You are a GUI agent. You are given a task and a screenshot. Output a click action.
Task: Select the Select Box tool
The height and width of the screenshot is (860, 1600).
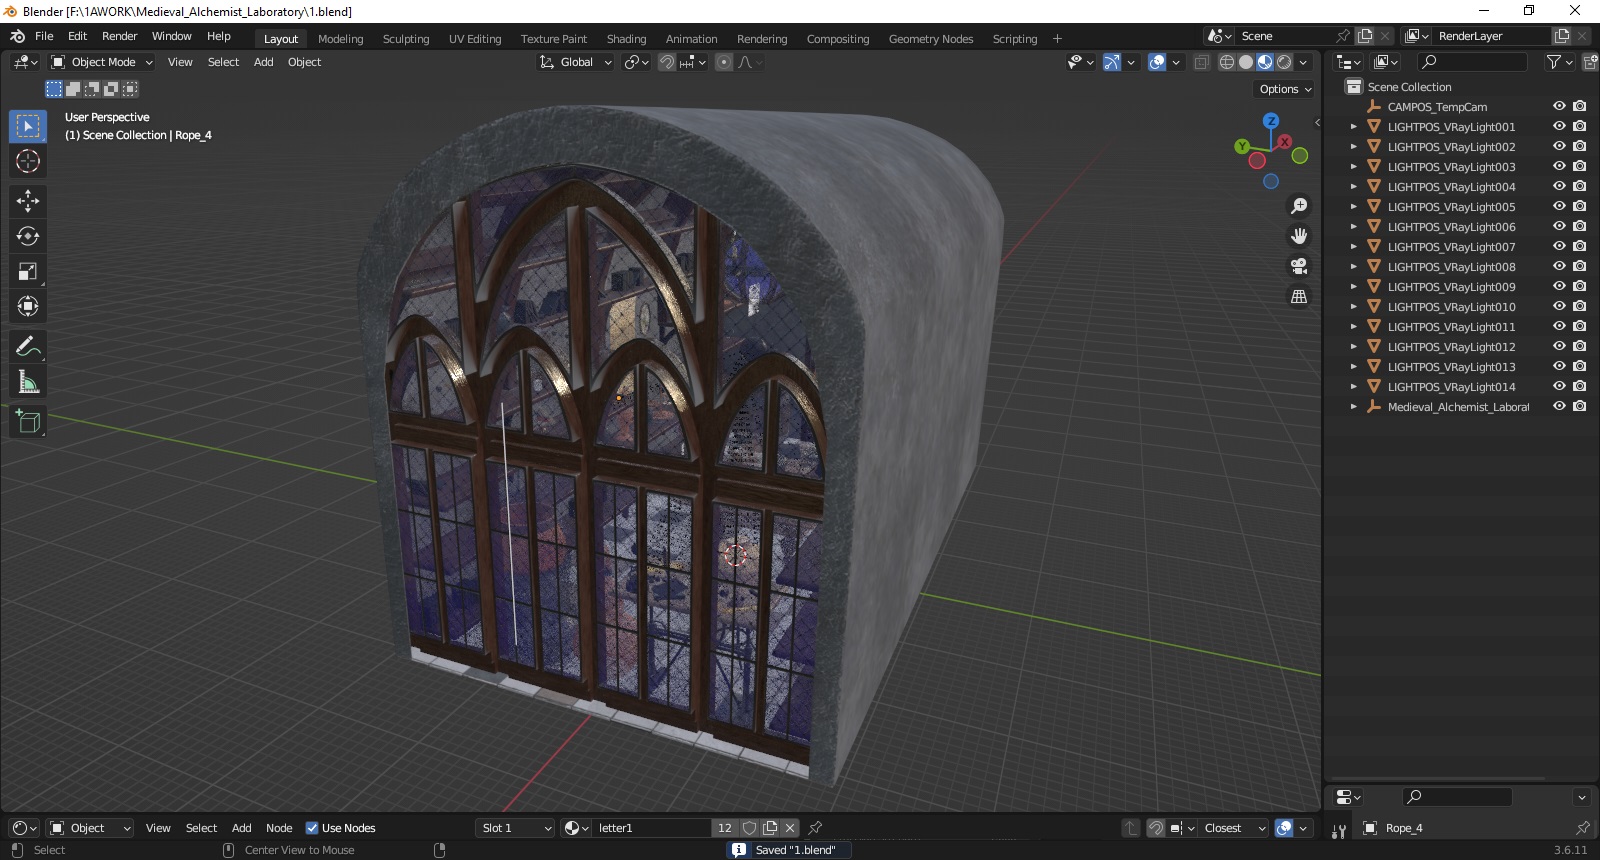point(28,126)
